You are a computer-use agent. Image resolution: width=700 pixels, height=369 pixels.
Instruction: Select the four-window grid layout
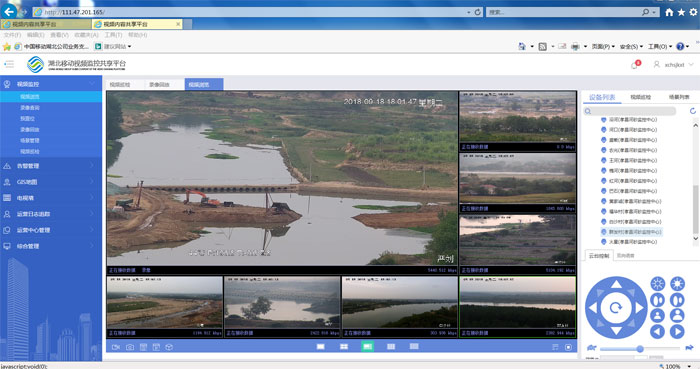[x=344, y=347]
